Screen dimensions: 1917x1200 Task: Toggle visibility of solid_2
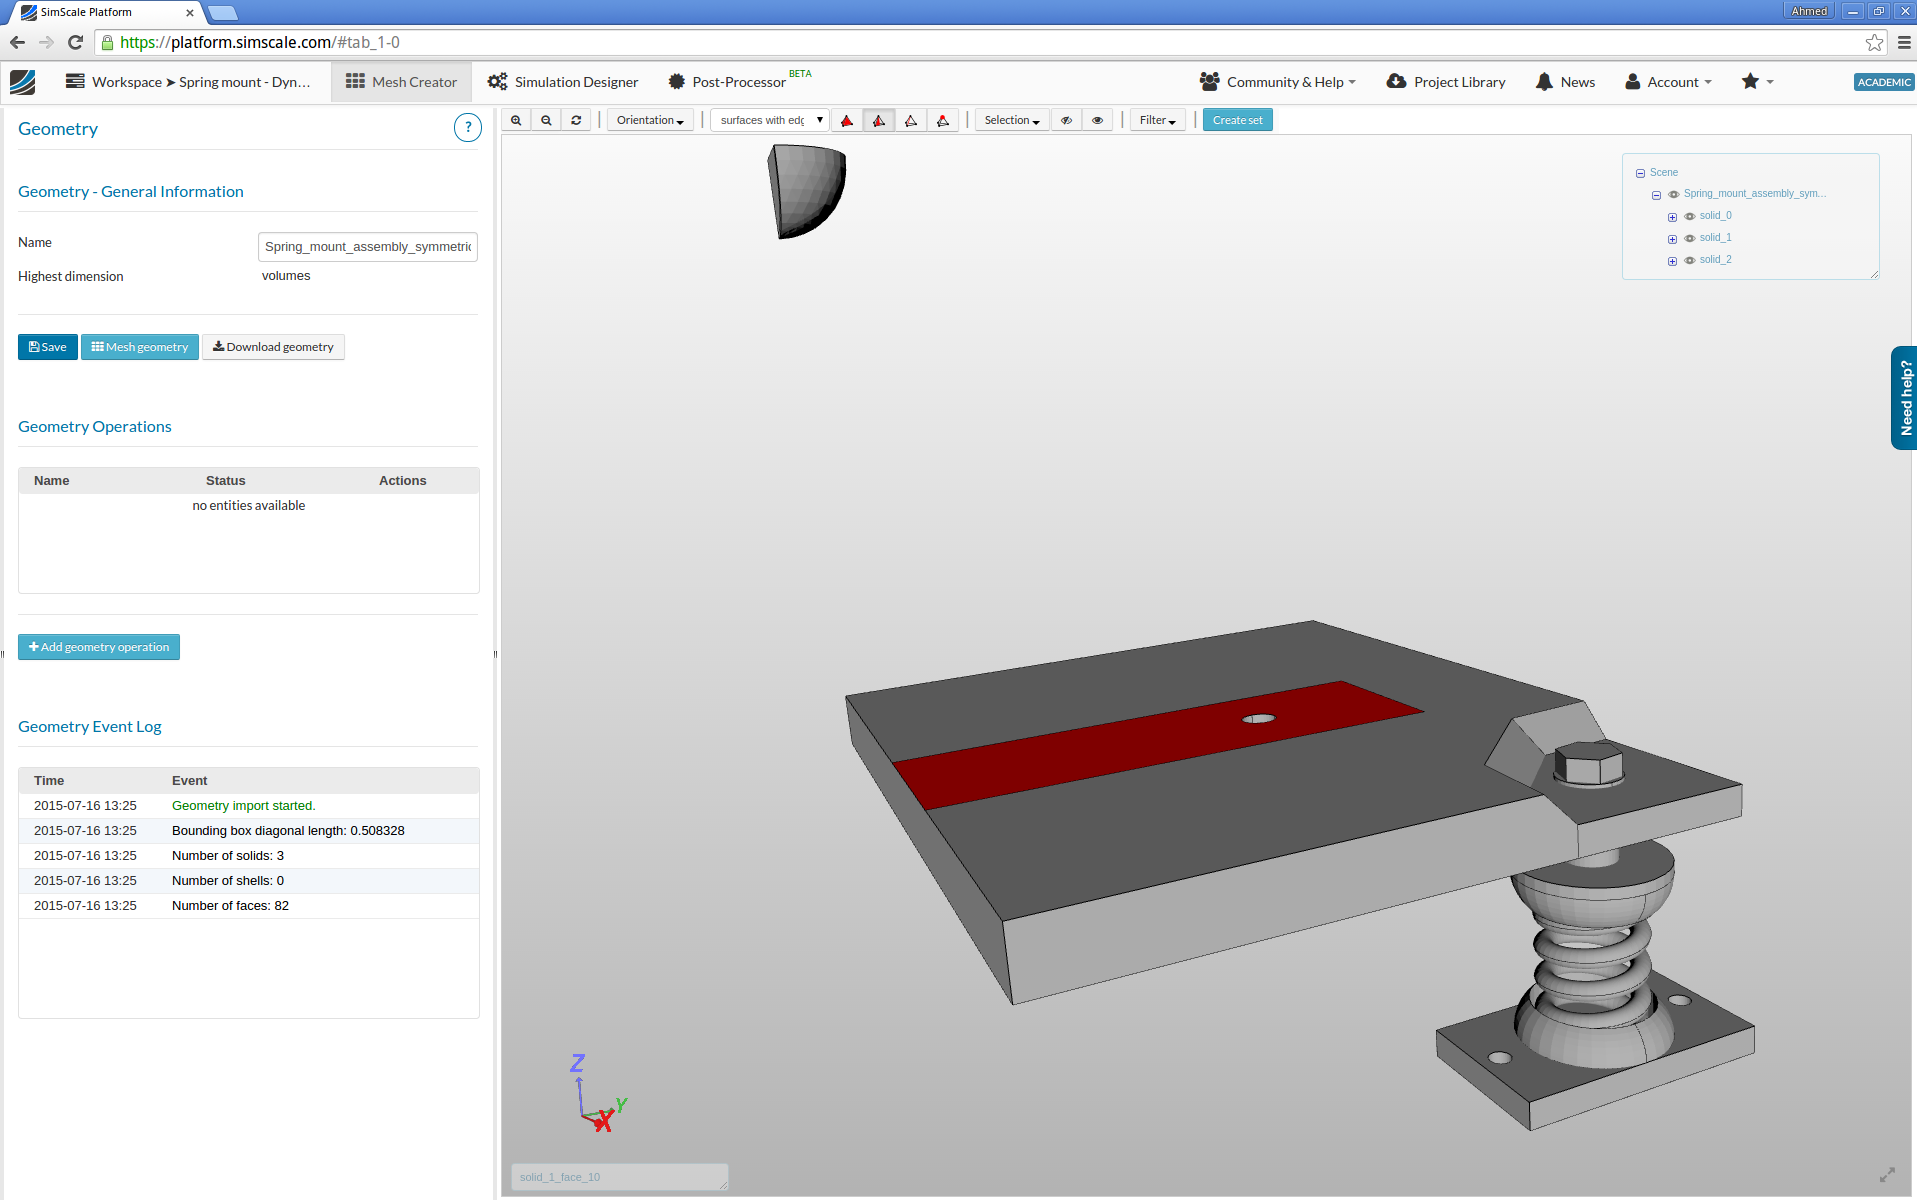pos(1689,260)
